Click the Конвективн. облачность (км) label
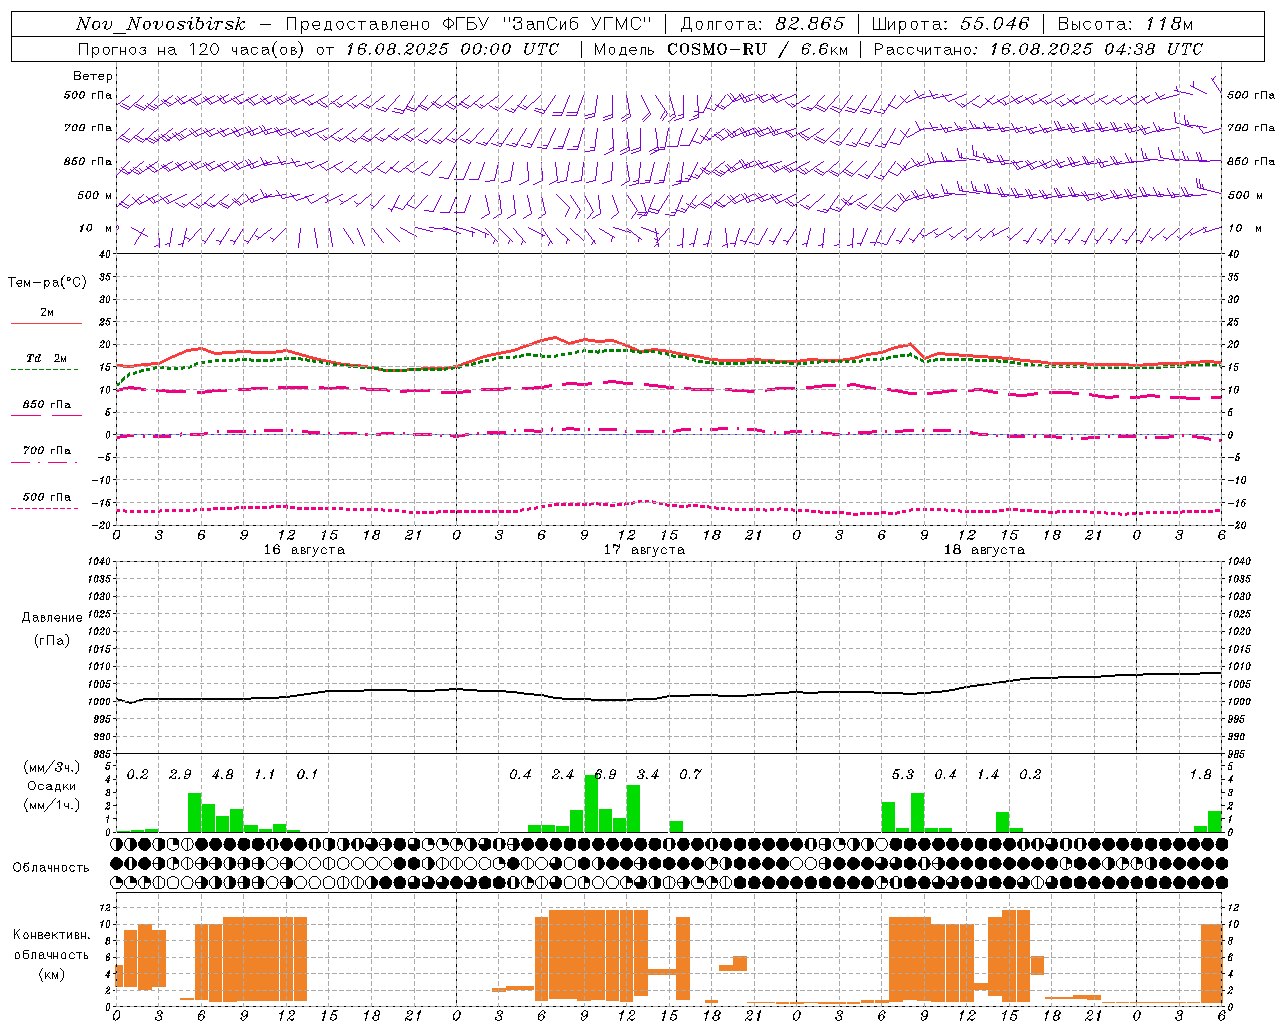Viewport: 1280px width, 1024px height. pyautogui.click(x=51, y=954)
